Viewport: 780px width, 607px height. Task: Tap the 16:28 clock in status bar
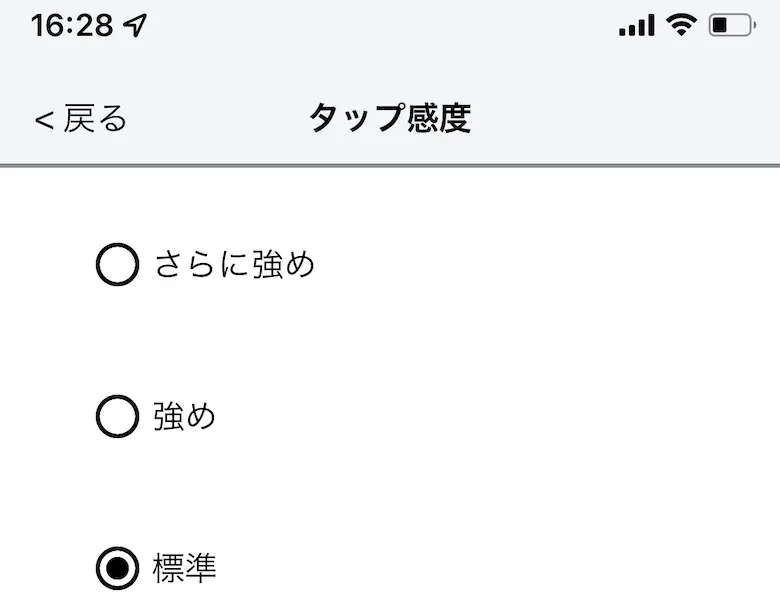click(x=72, y=26)
